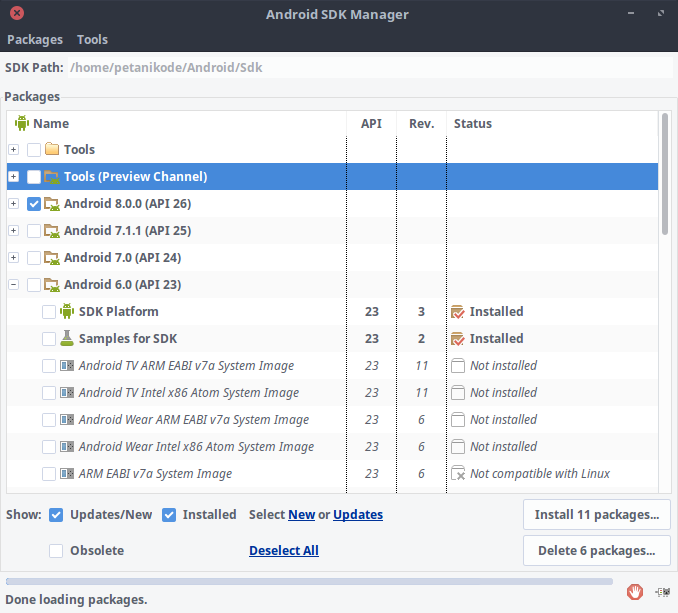Click the loading progress bar
Screen dimensions: 678x613
(x=309, y=581)
